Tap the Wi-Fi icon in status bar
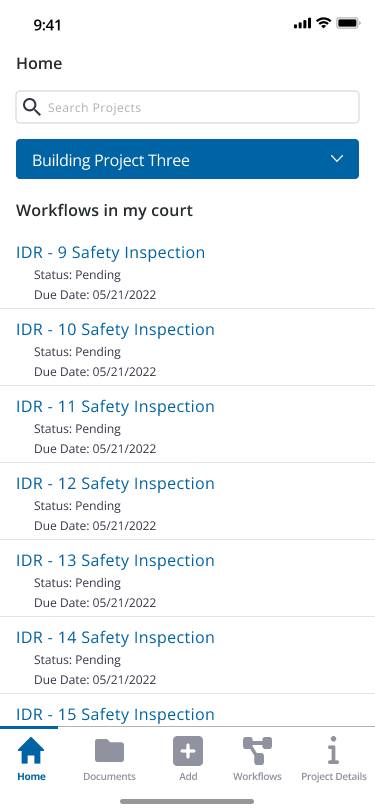This screenshot has height=812, width=375. [324, 23]
